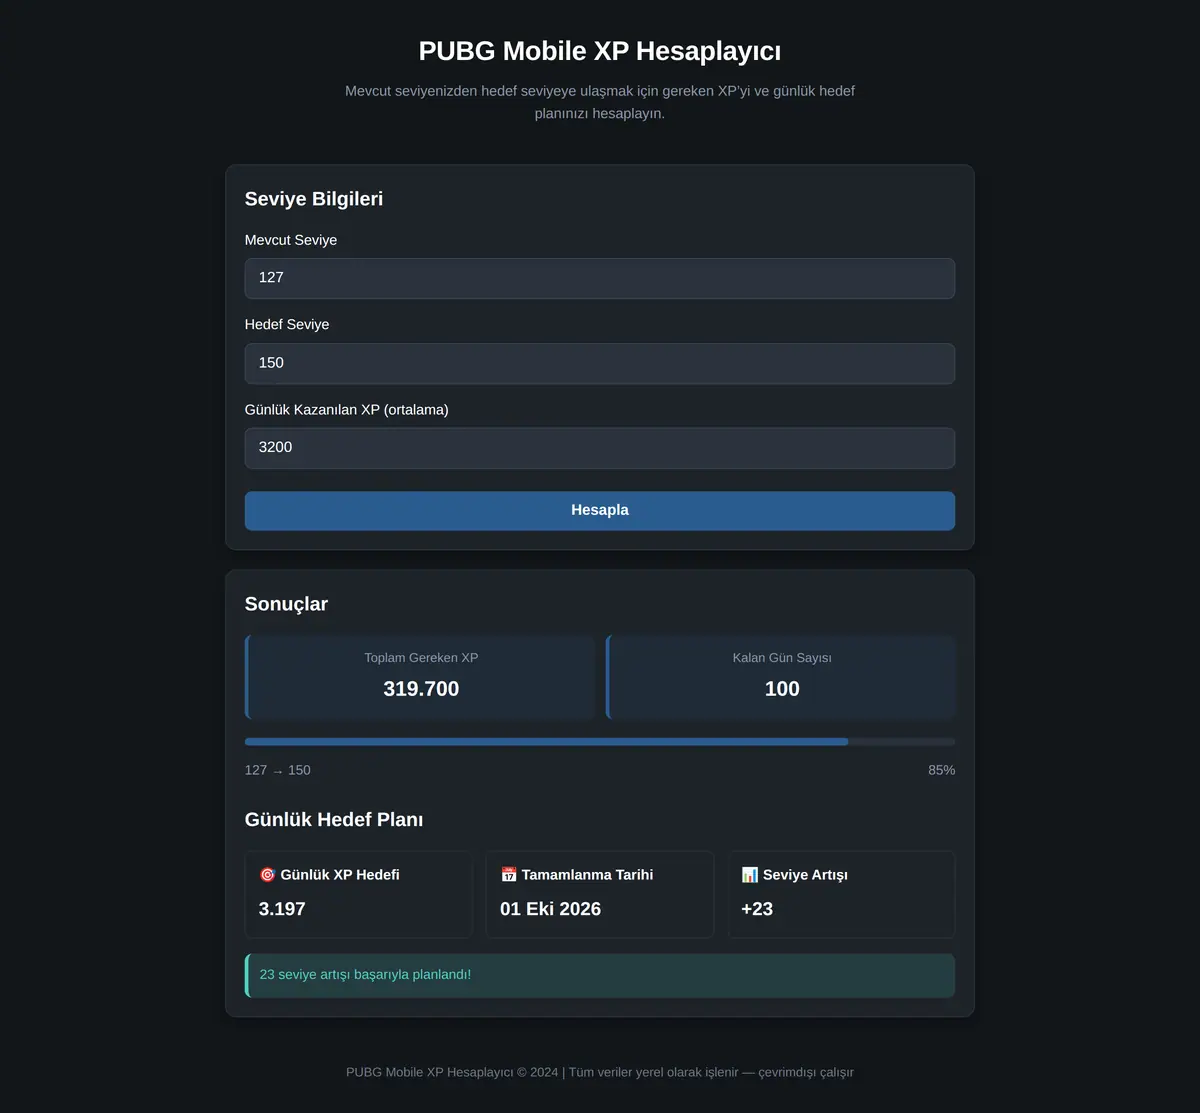Click the "Günlük Kazanılan XP (ortalama)" label
The width and height of the screenshot is (1200, 1113).
click(x=347, y=410)
